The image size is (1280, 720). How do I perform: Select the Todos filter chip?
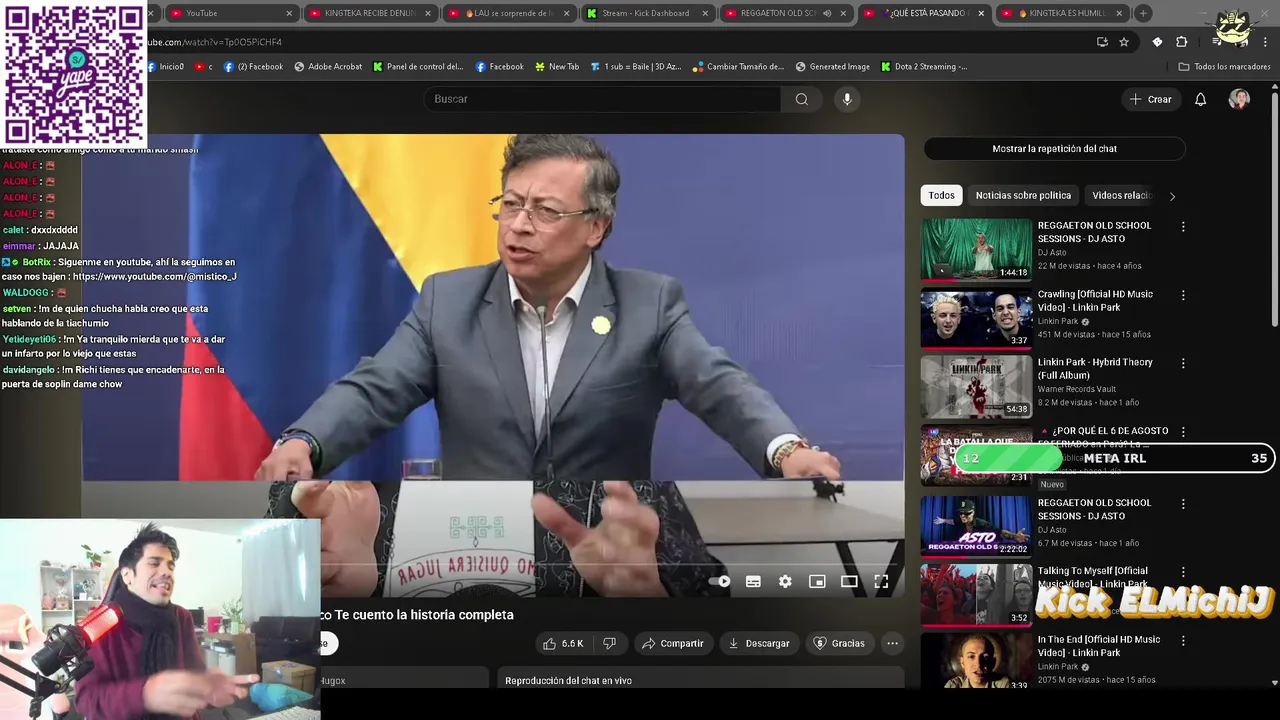[941, 196]
